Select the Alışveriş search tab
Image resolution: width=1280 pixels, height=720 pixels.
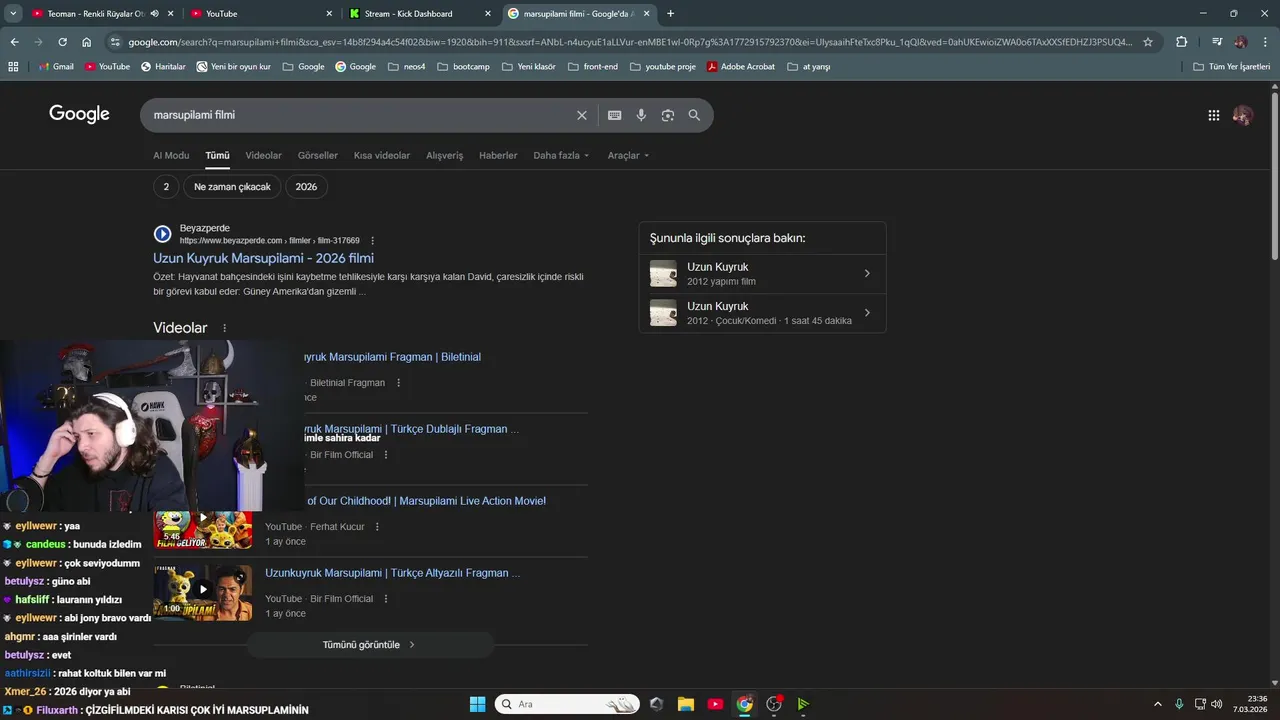445,156
